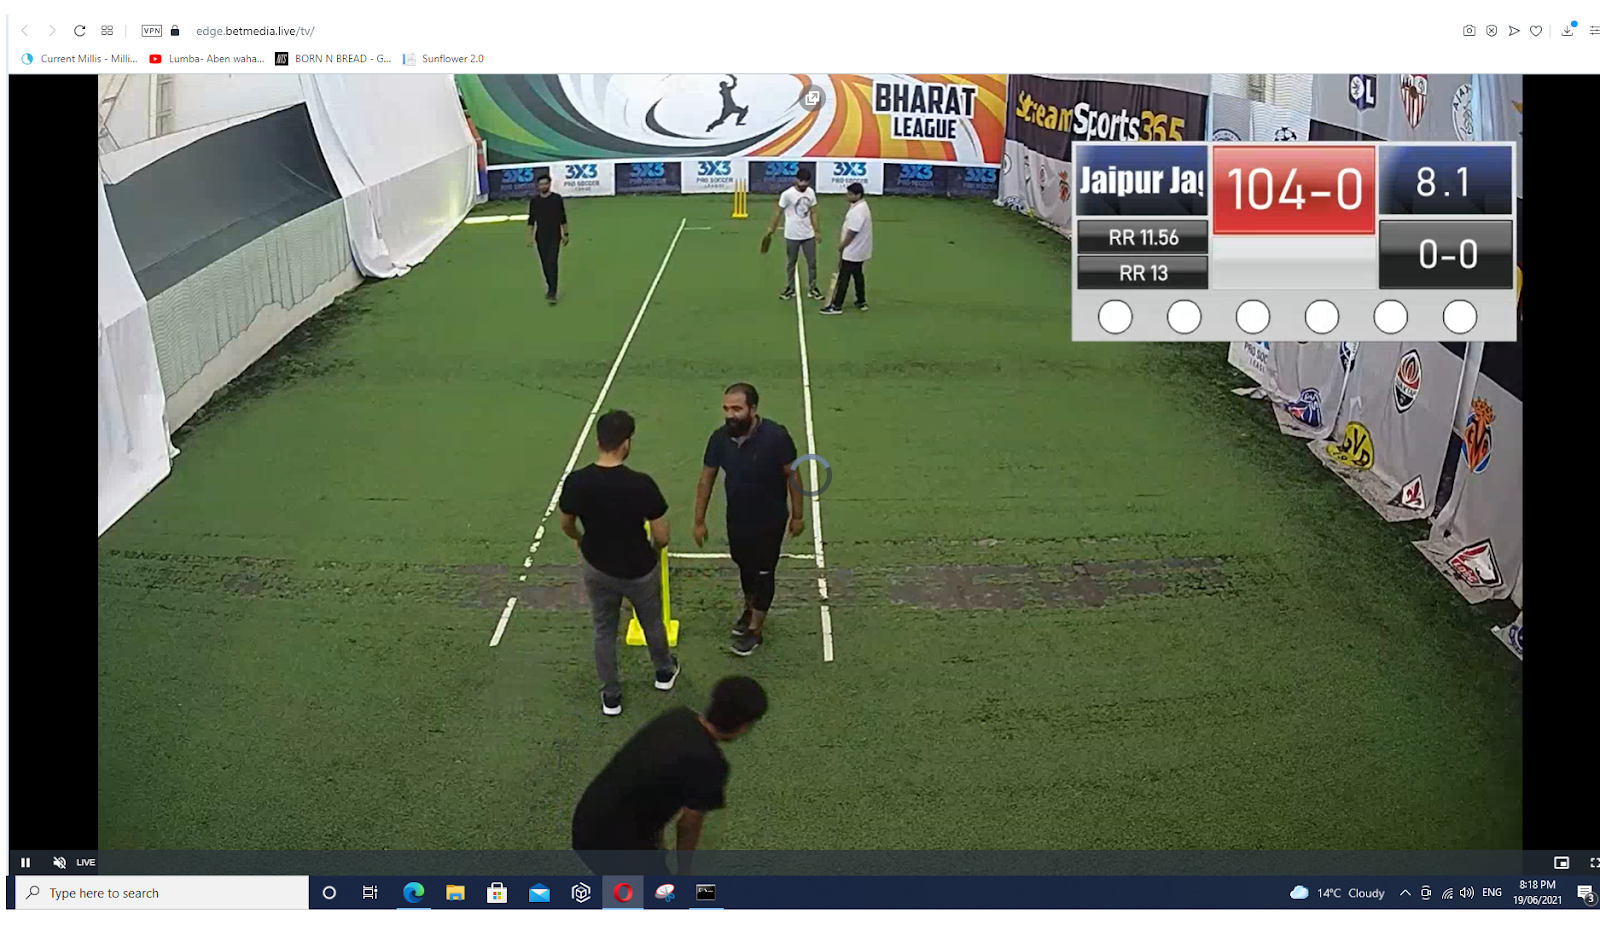
Task: Open the pink-and-blue app on taskbar
Action: [665, 893]
